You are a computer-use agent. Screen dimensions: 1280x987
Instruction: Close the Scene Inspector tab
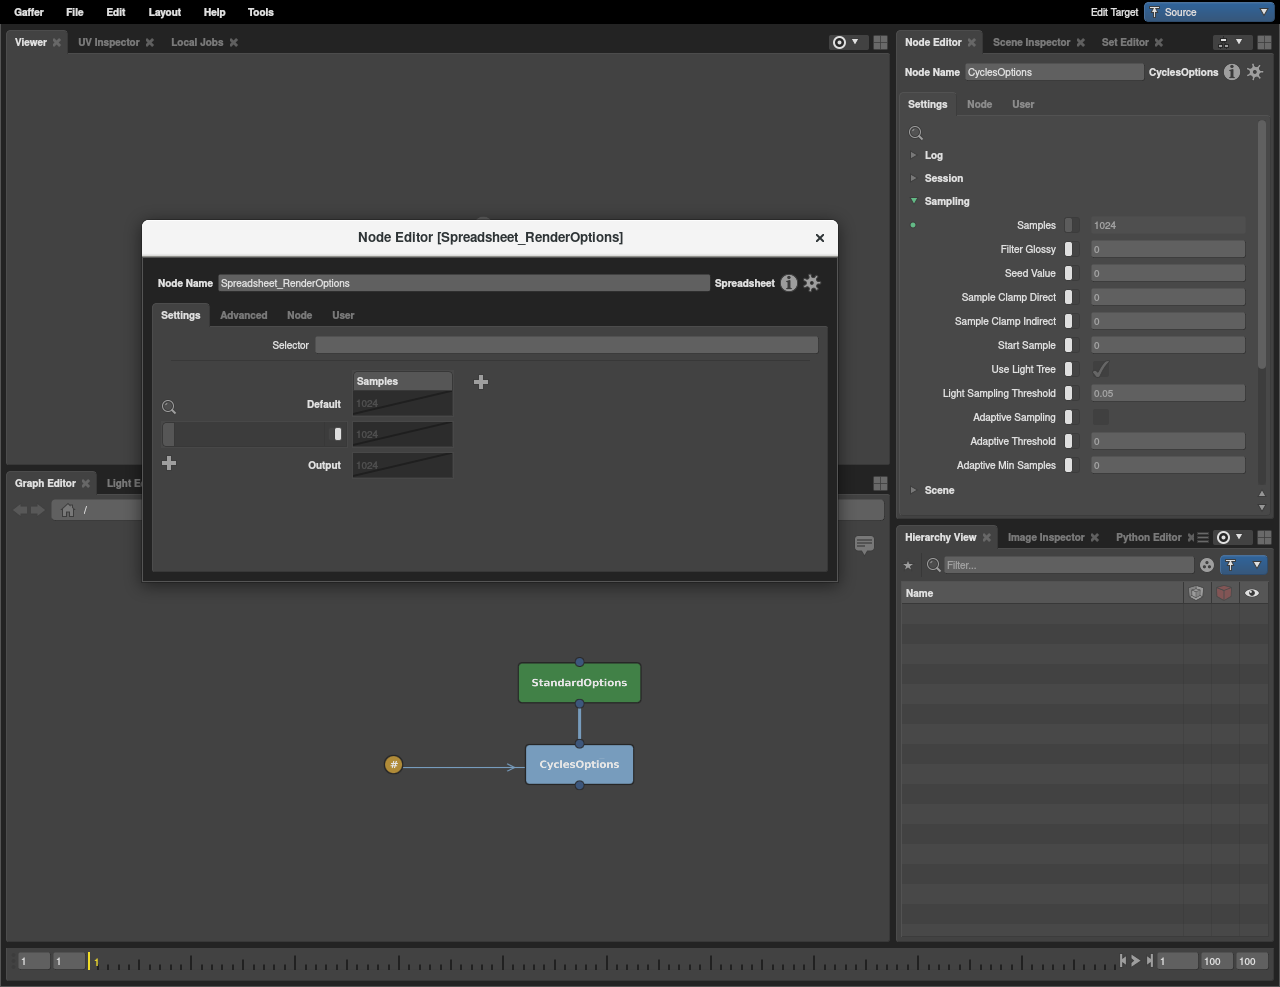coord(1080,42)
